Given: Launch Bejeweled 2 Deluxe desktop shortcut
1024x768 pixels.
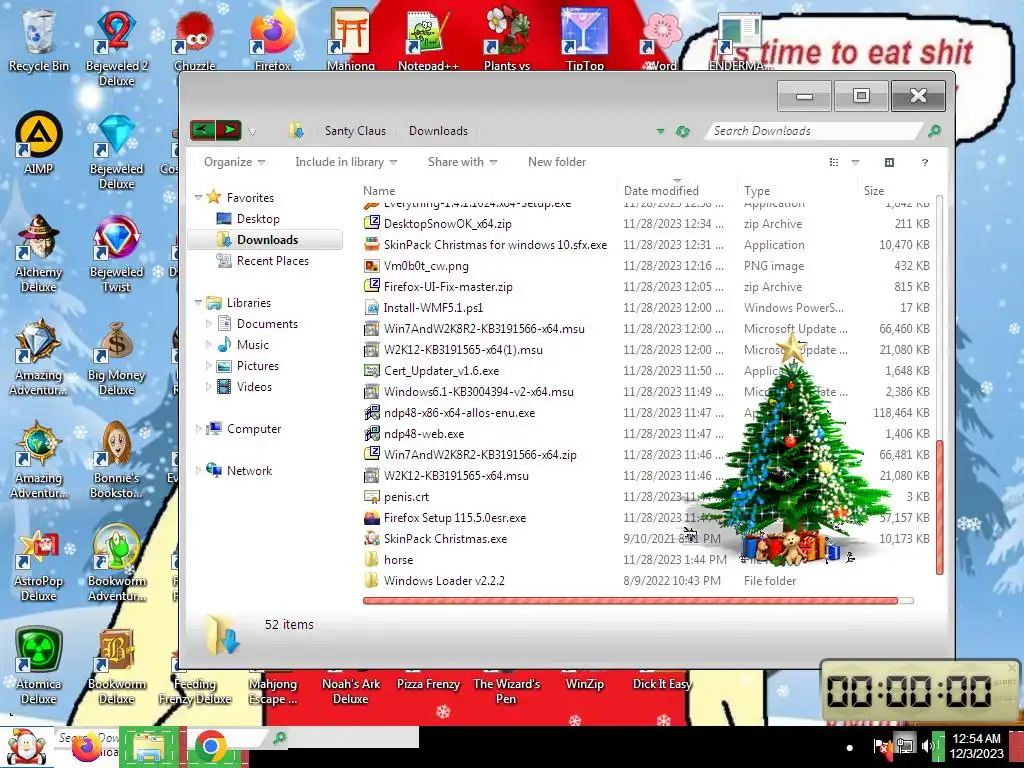Looking at the screenshot, I should click(116, 48).
